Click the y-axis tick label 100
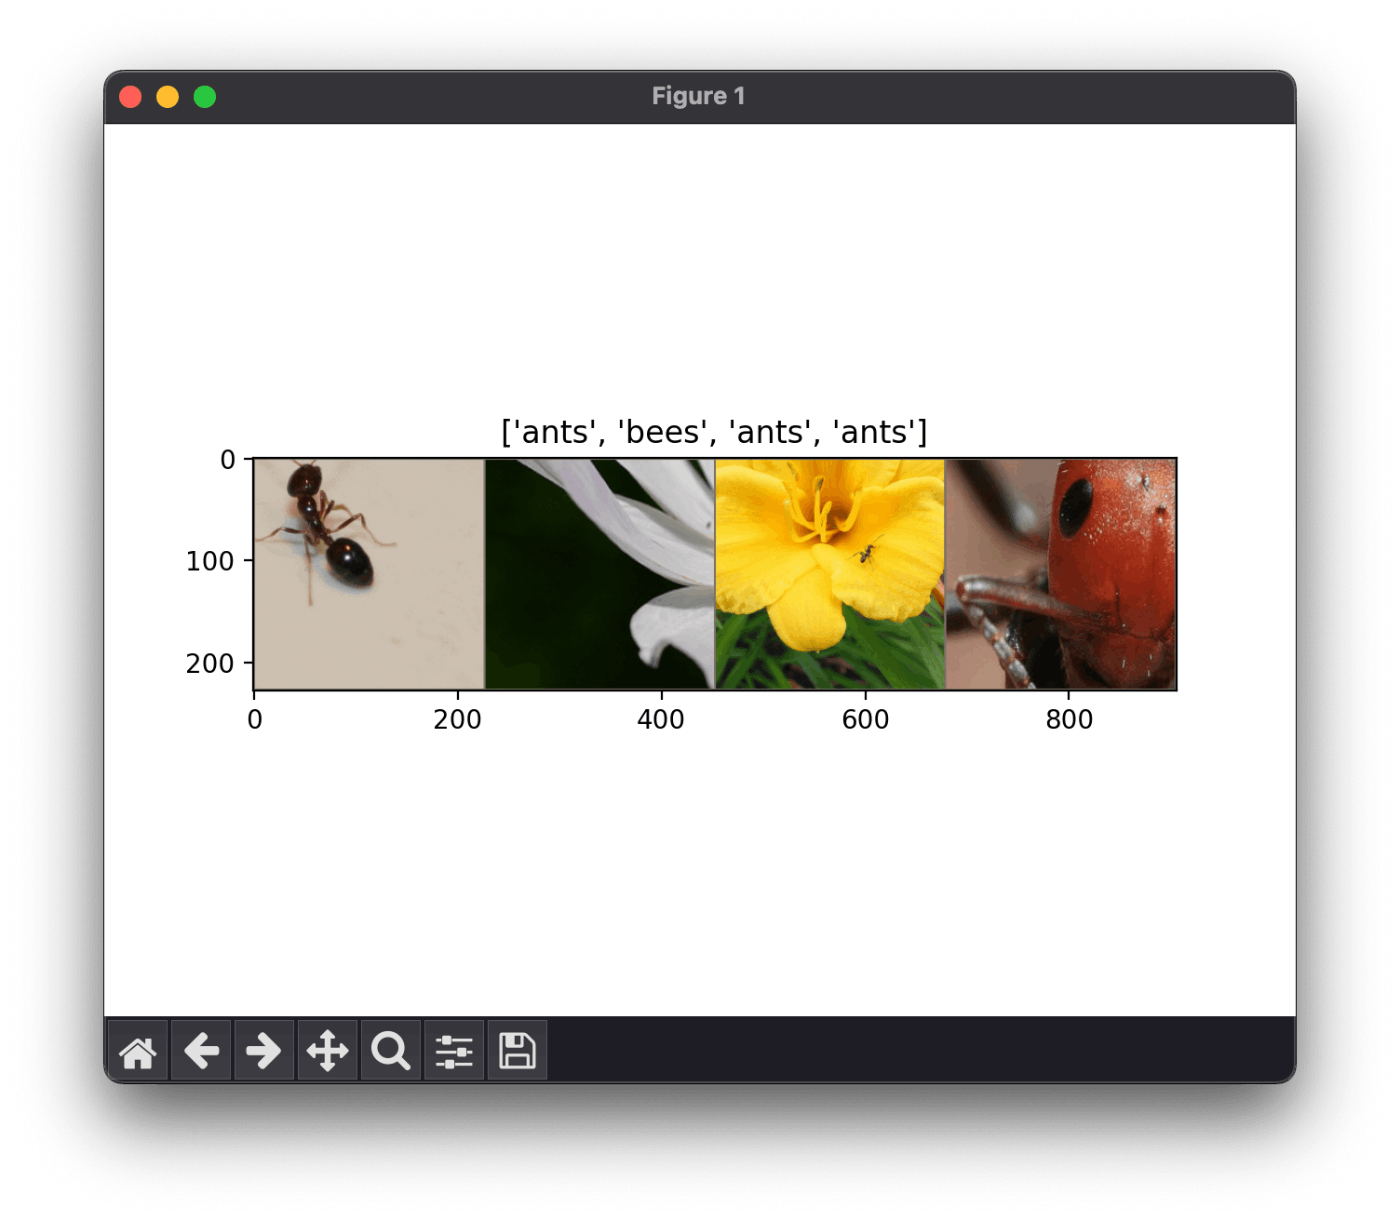 pos(210,562)
